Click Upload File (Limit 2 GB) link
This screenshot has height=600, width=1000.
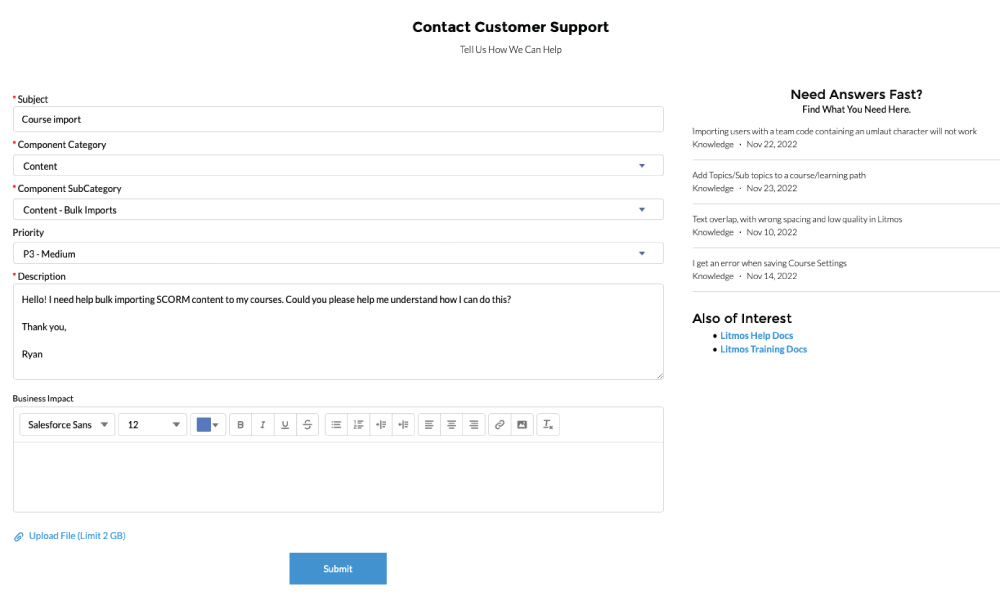tap(77, 536)
